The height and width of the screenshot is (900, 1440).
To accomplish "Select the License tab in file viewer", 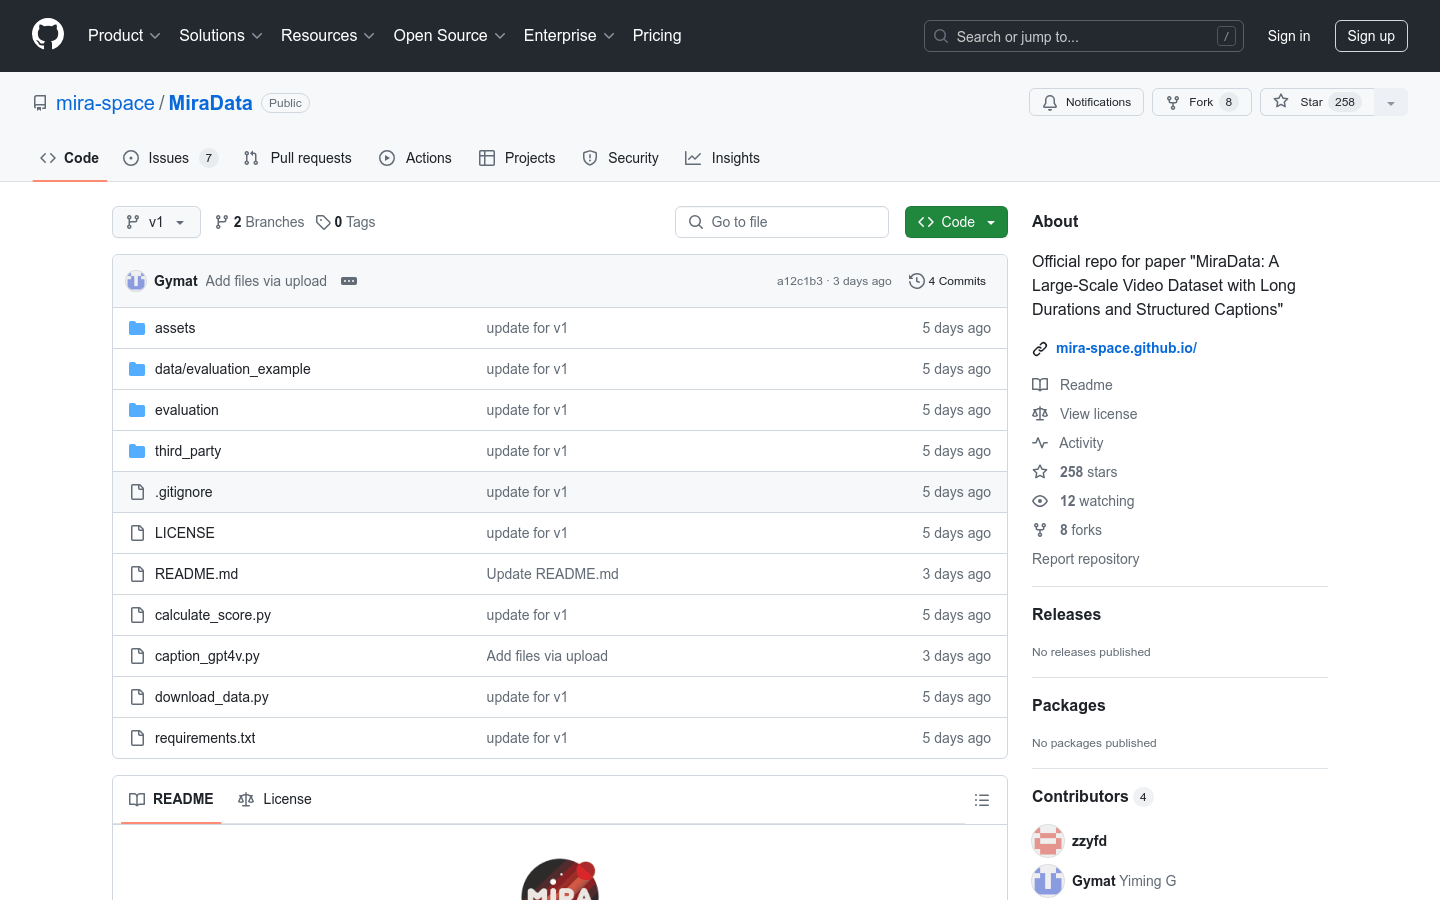I will 275,799.
